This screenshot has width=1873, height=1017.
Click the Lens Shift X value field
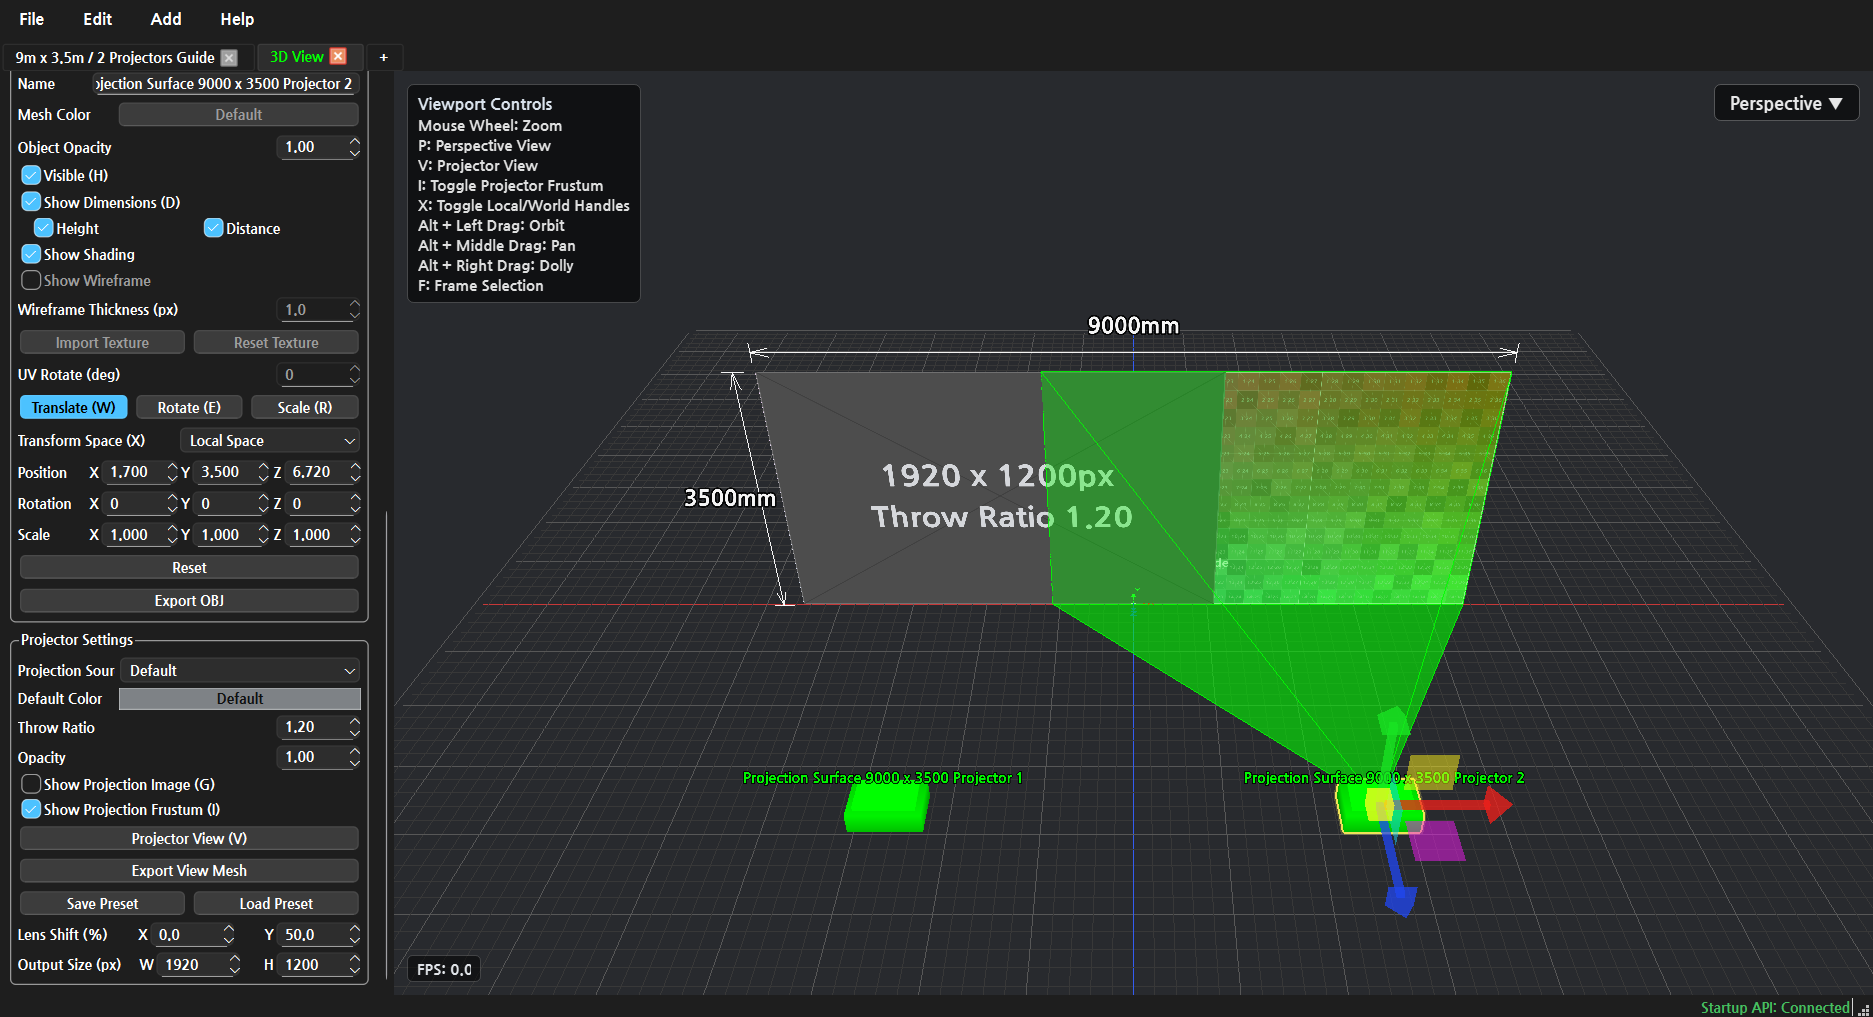pos(187,935)
